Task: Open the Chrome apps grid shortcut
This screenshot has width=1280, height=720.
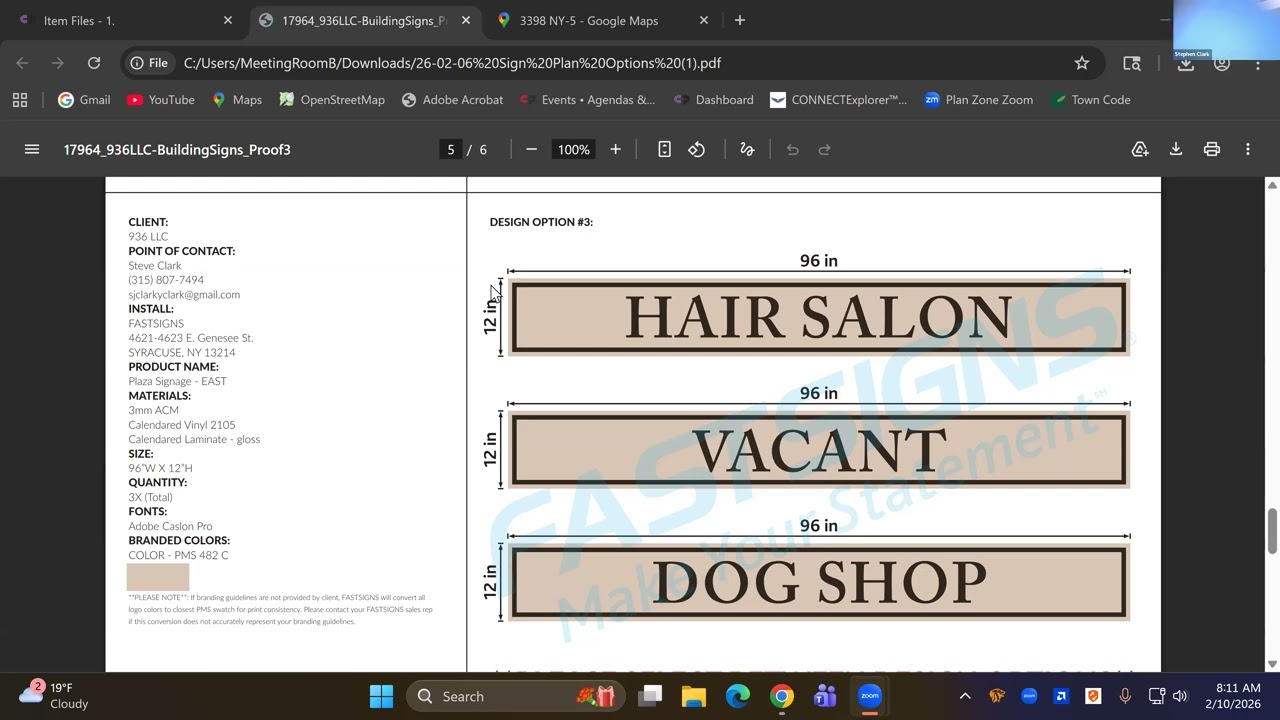Action: pos(20,100)
